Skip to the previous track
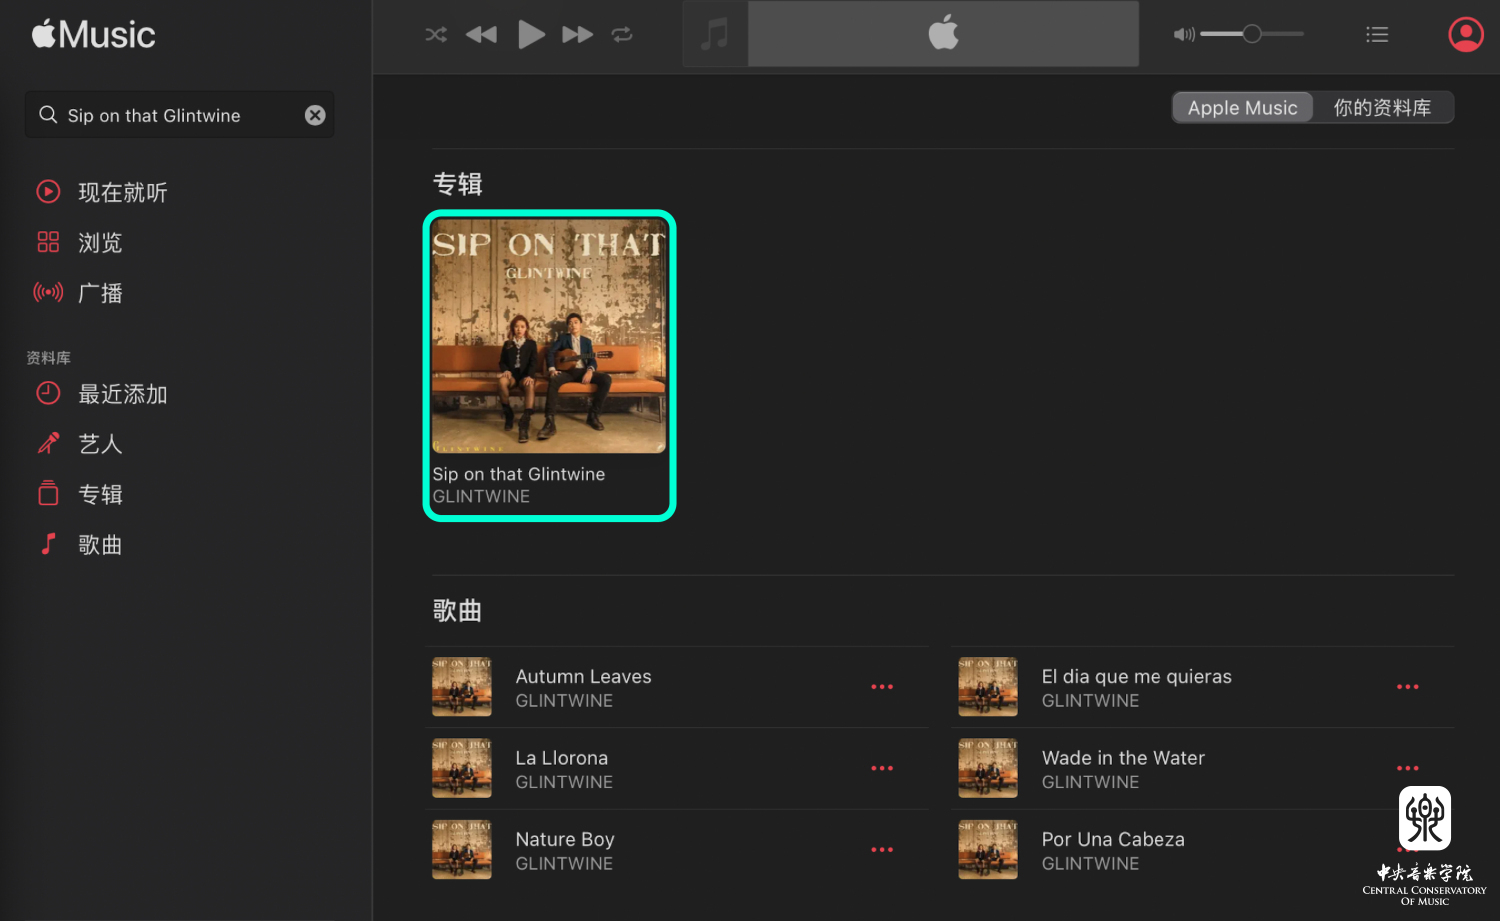This screenshot has width=1500, height=921. point(481,35)
